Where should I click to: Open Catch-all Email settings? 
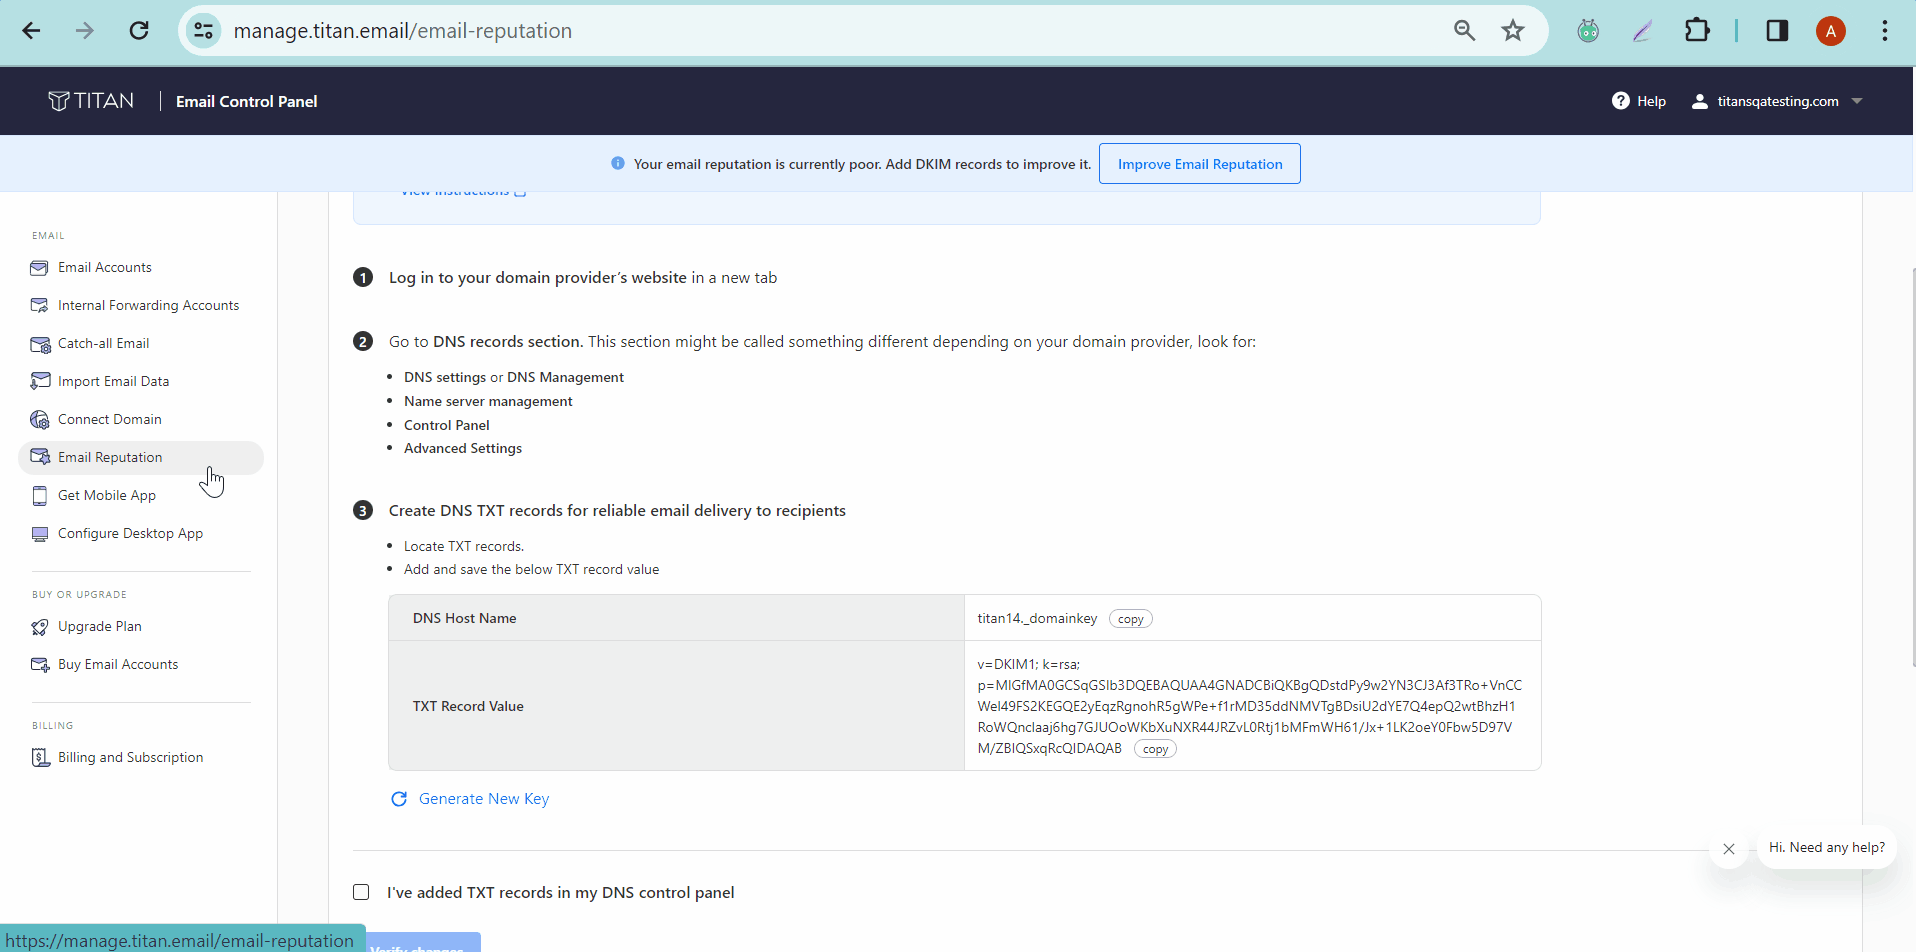101,343
